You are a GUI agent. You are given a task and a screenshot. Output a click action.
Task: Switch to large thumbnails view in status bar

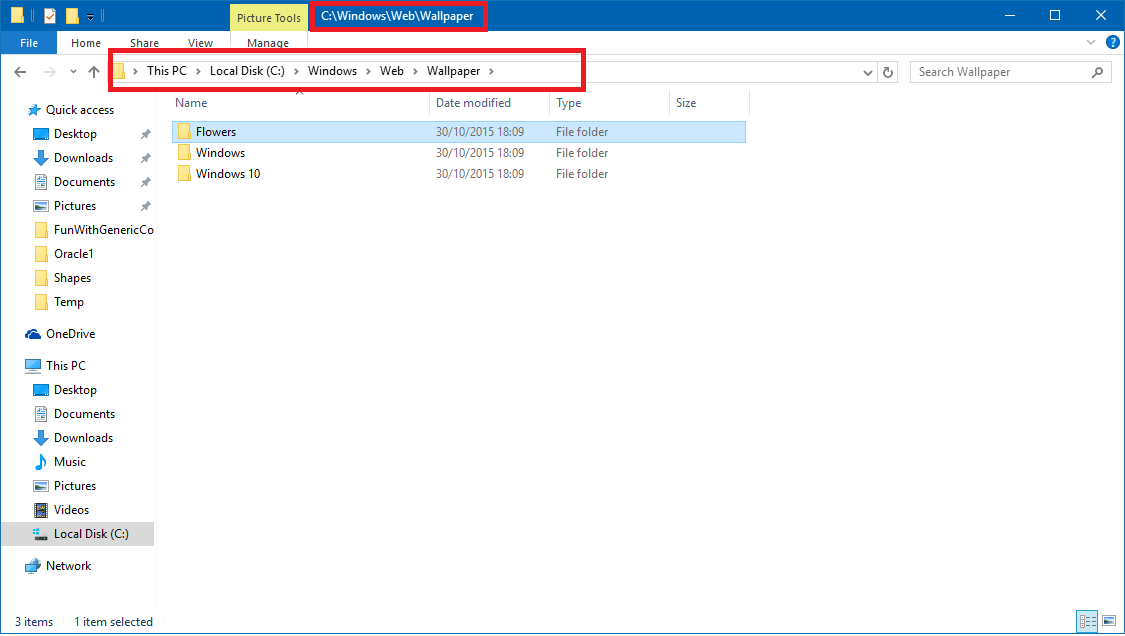click(x=1108, y=621)
